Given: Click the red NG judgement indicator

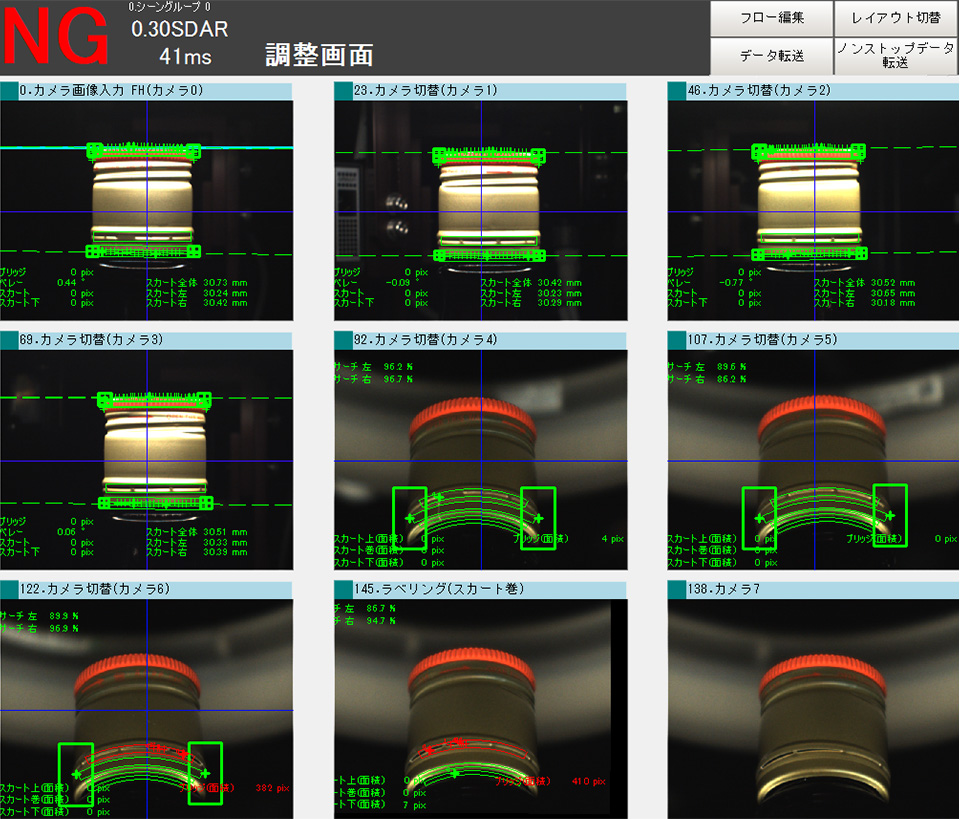Looking at the screenshot, I should pyautogui.click(x=56, y=38).
